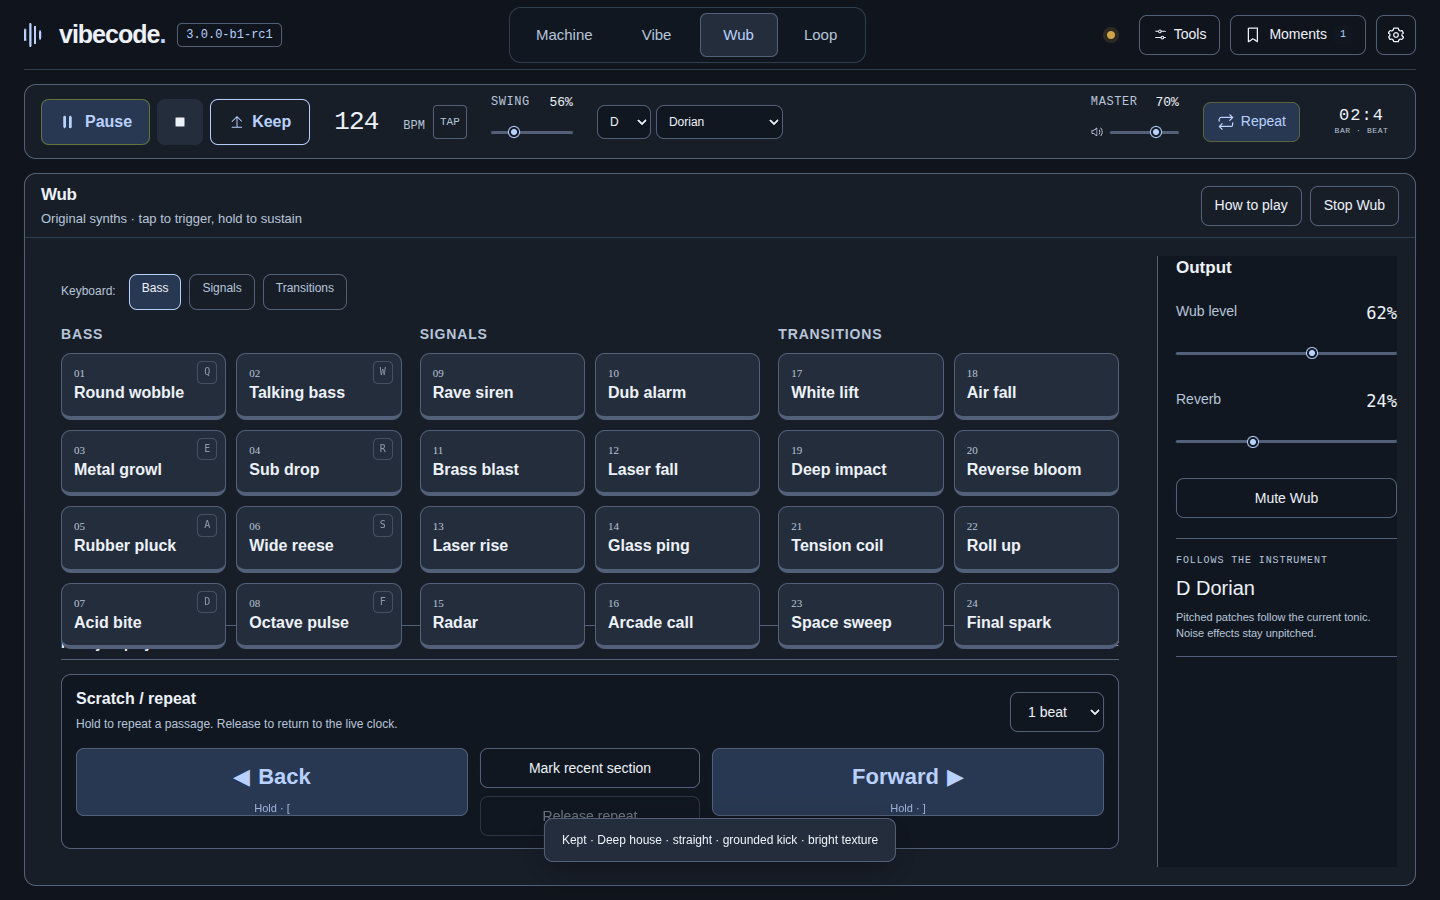Screen dimensions: 1440x900
Task: Trigger the Air fall pad
Action: [x=1036, y=386]
